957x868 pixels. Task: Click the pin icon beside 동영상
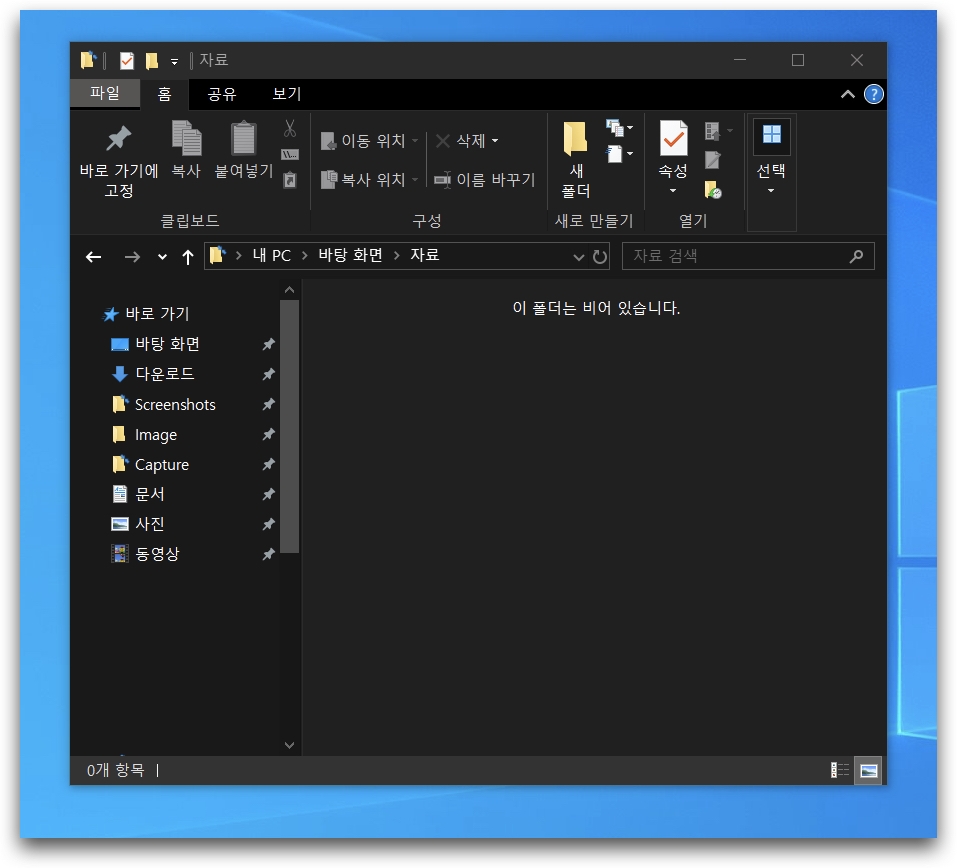pyautogui.click(x=268, y=554)
